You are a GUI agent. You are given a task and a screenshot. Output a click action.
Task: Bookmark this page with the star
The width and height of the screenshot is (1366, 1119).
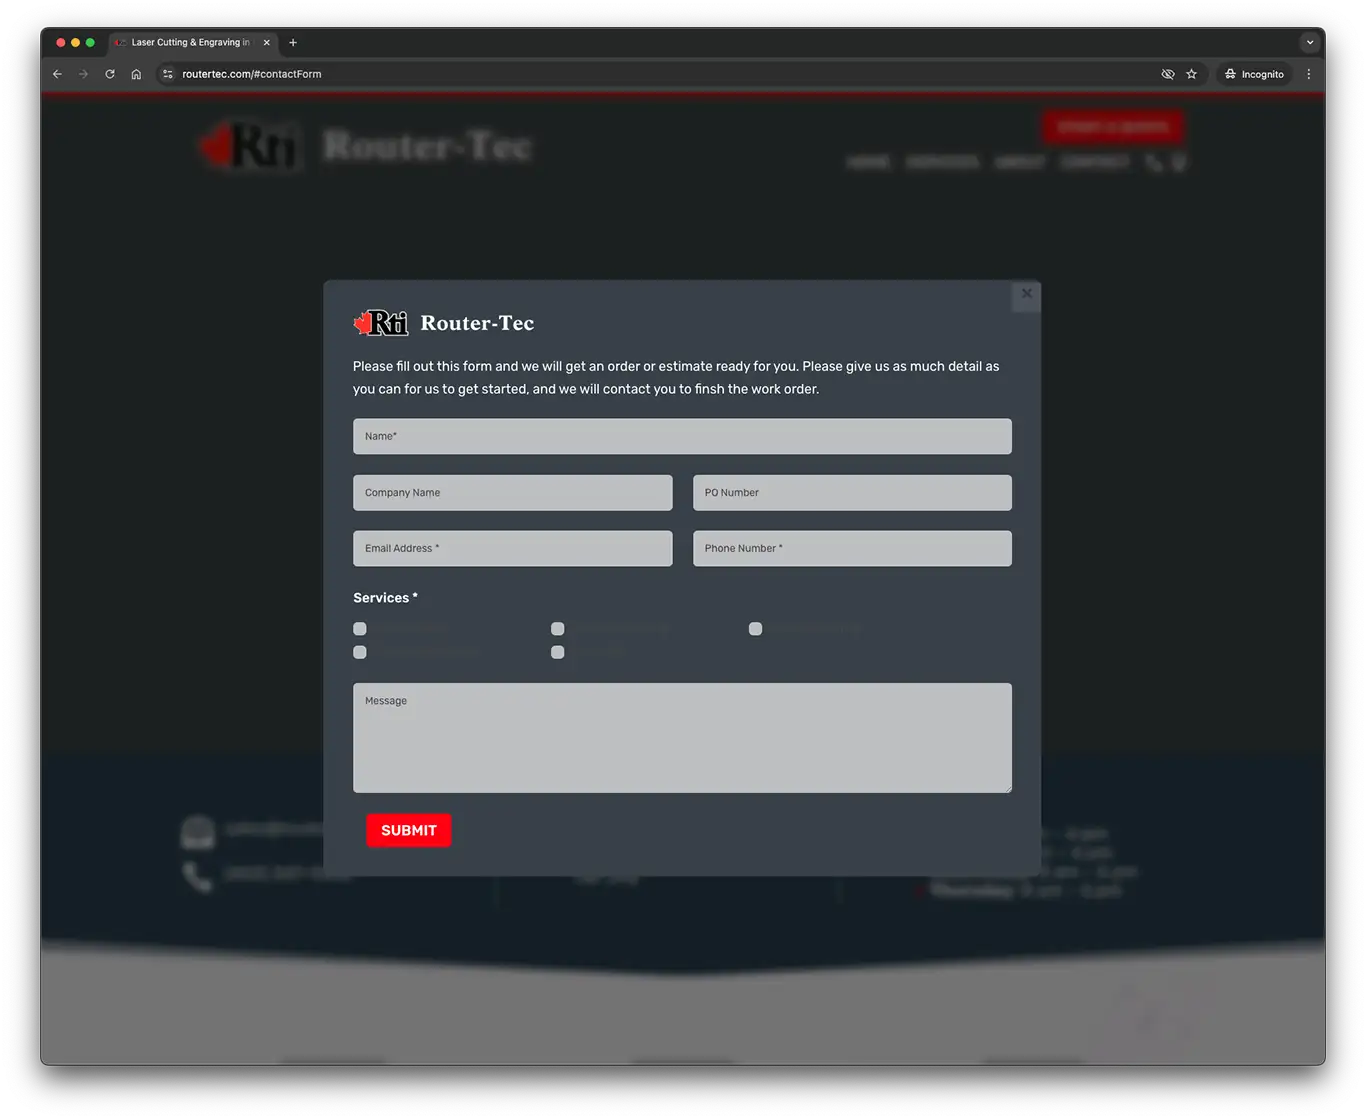click(x=1191, y=74)
